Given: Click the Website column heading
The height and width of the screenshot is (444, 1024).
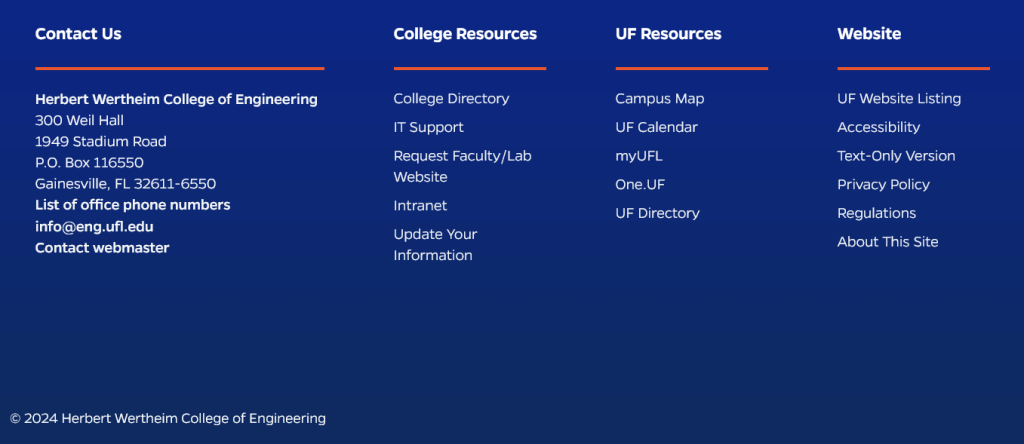Looking at the screenshot, I should click(869, 34).
